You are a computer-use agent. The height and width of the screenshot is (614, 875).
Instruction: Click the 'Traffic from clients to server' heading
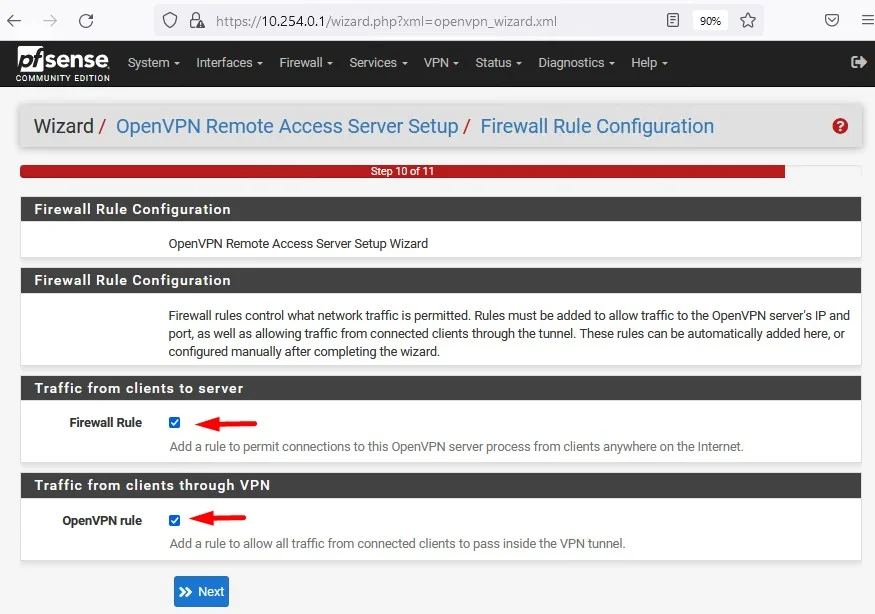click(x=138, y=388)
